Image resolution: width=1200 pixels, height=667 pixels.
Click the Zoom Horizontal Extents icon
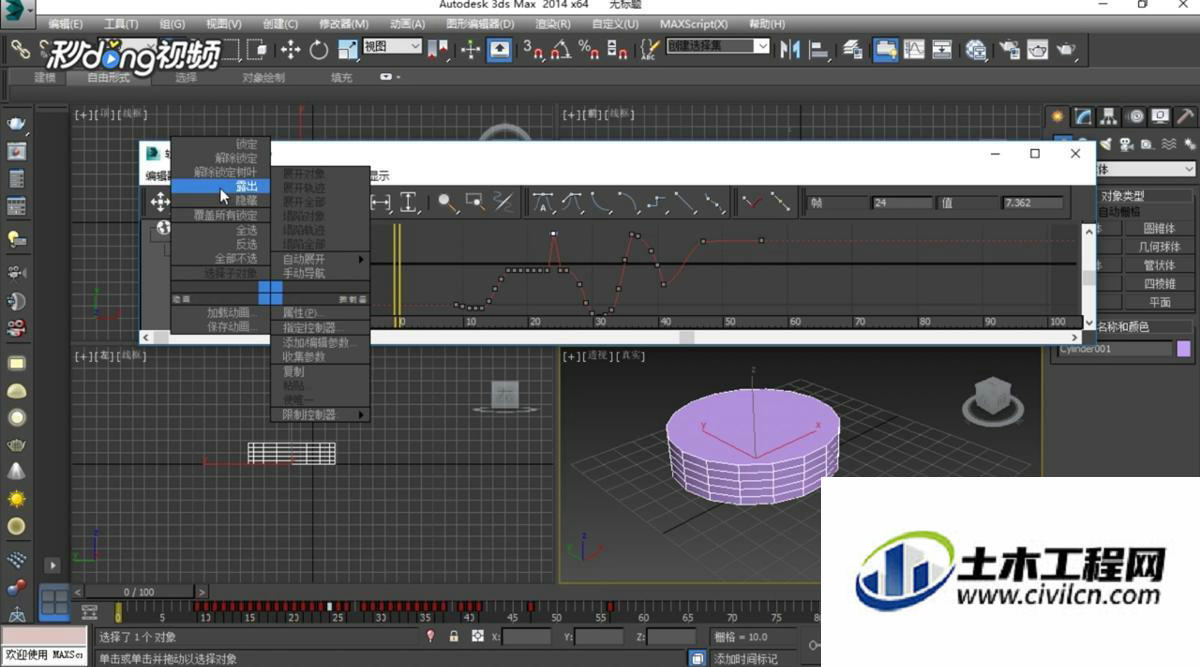(x=381, y=203)
